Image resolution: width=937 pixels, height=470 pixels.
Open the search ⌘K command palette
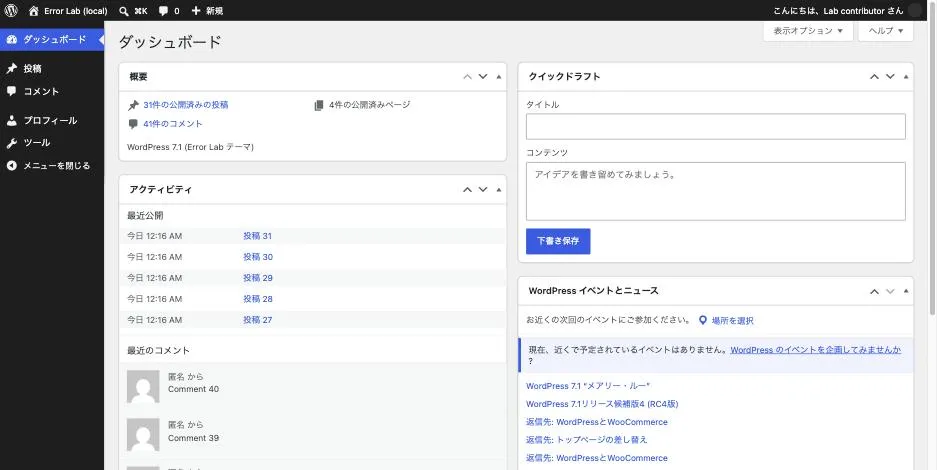point(133,11)
